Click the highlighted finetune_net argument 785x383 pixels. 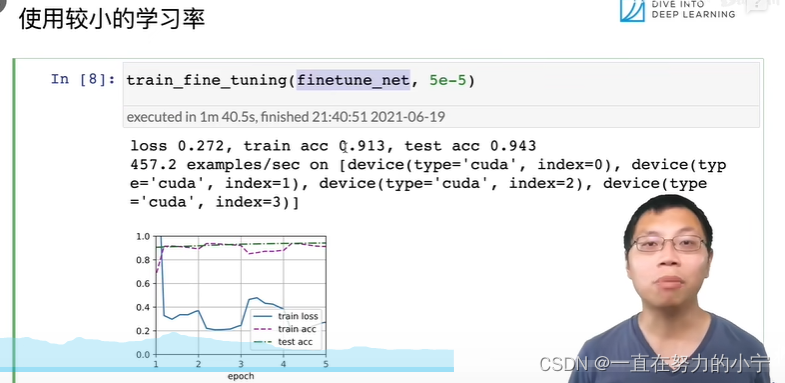point(353,80)
